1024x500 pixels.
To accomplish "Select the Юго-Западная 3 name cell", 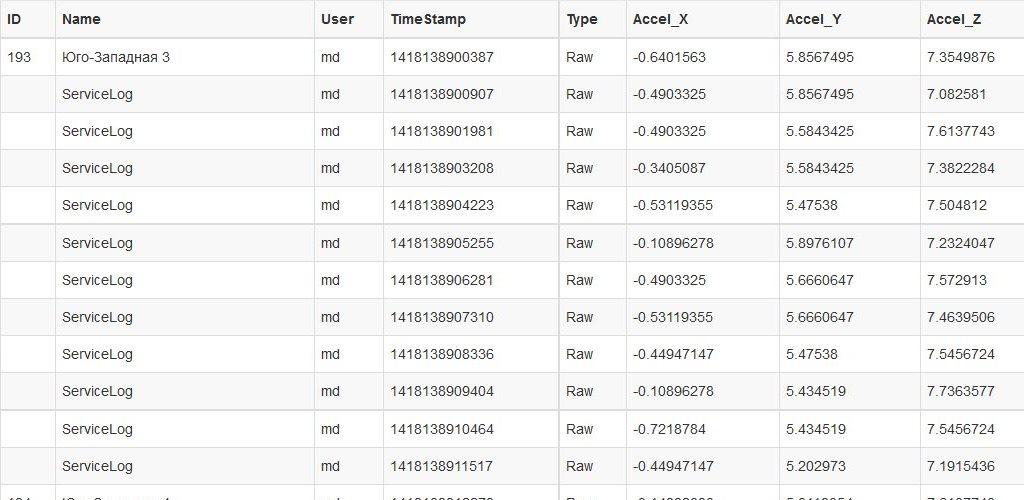I will click(116, 57).
